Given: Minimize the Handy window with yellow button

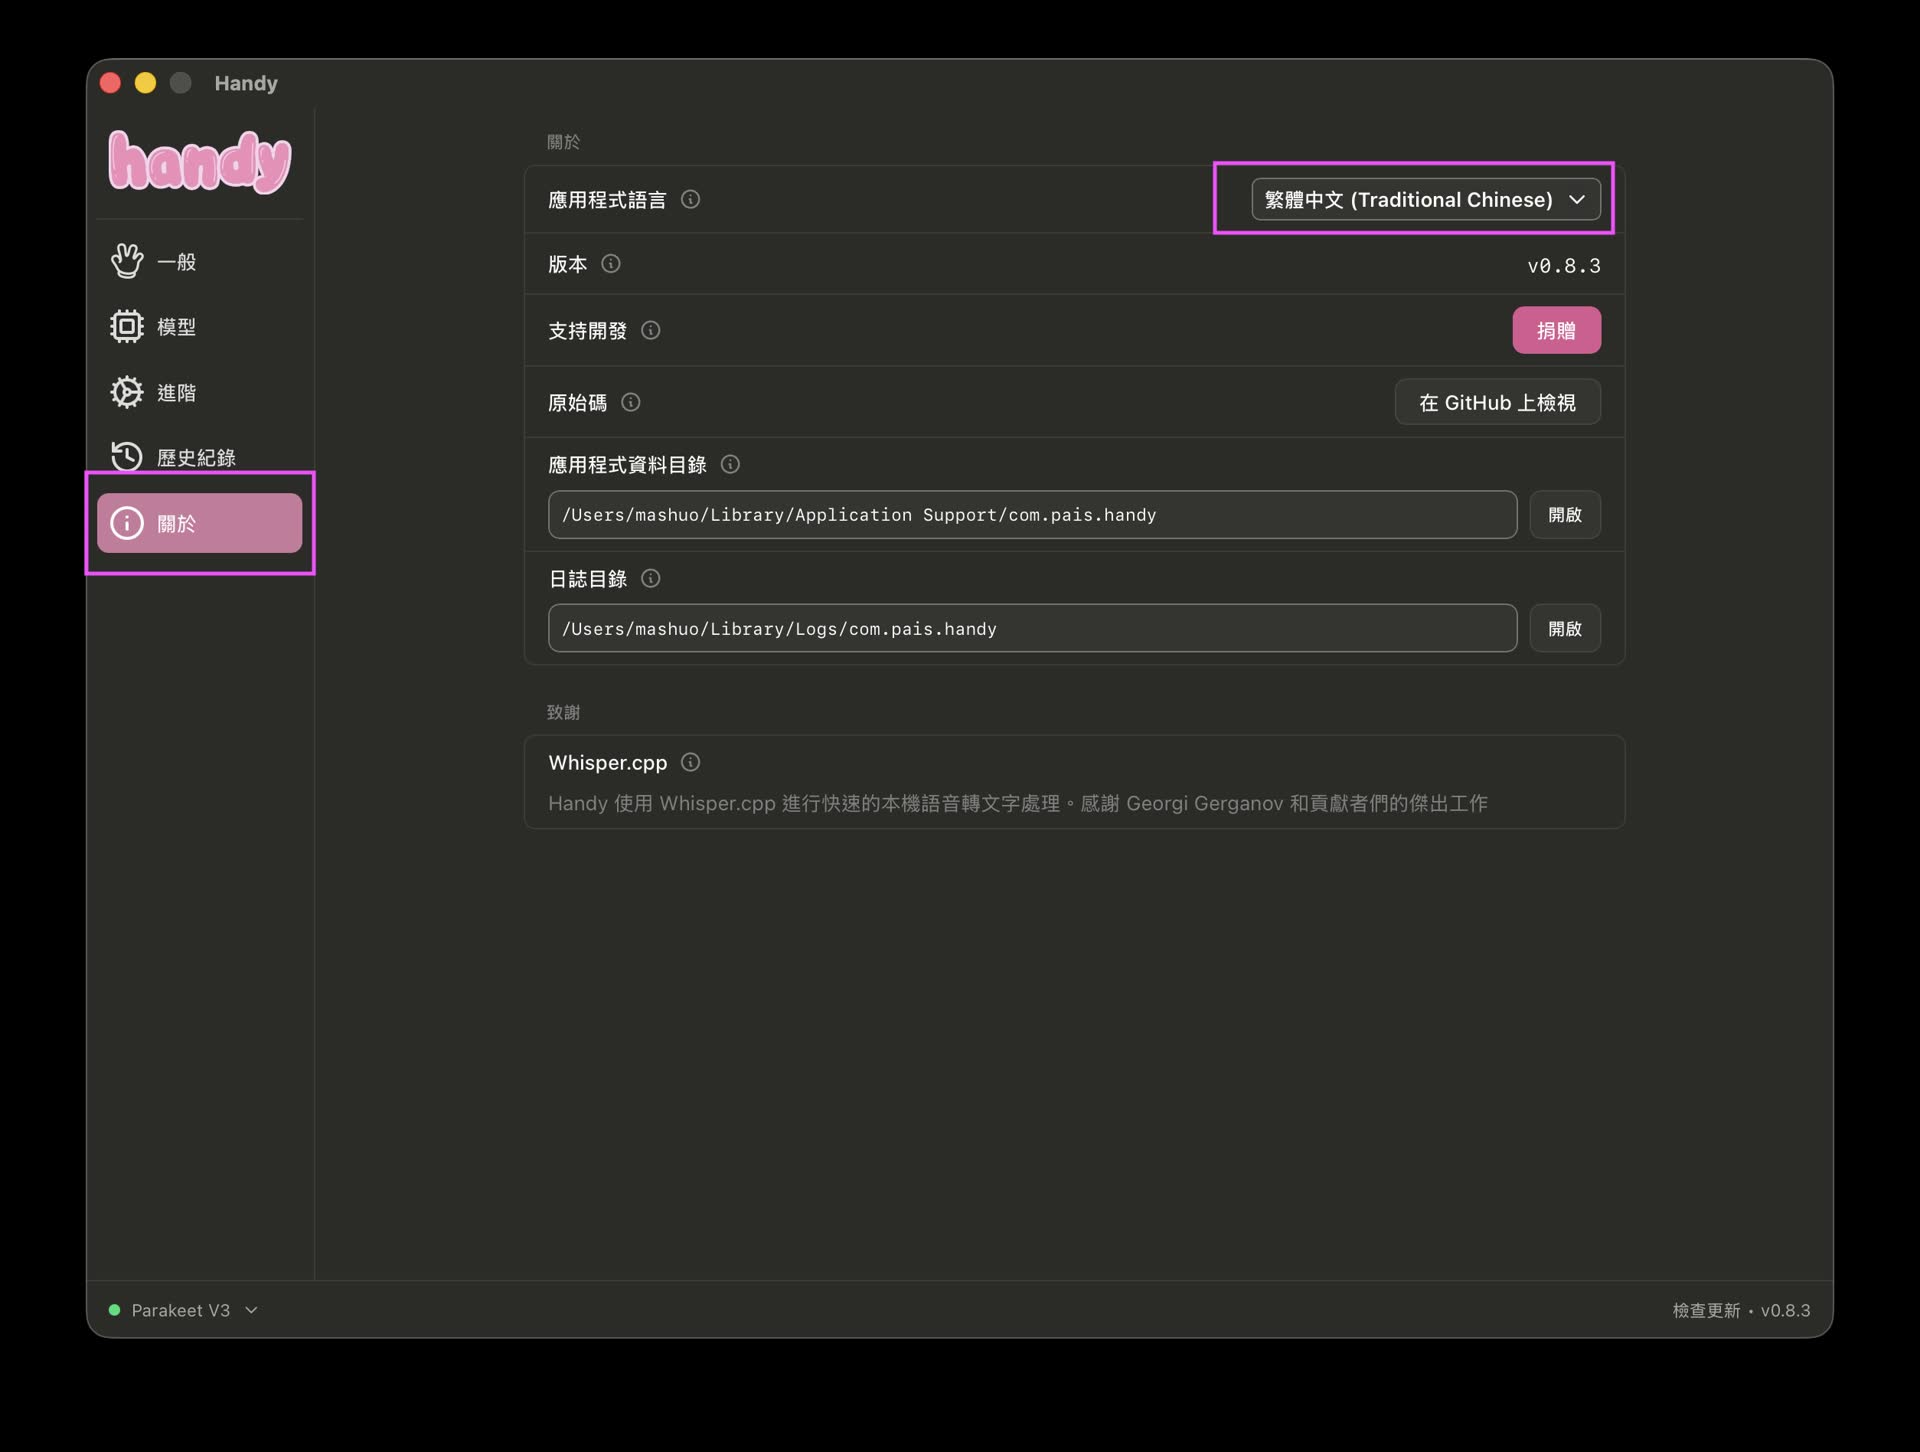Looking at the screenshot, I should click(146, 83).
